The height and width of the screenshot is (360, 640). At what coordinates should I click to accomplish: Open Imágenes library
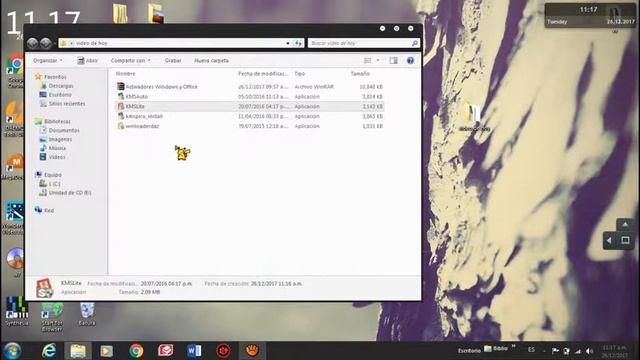[x=56, y=139]
